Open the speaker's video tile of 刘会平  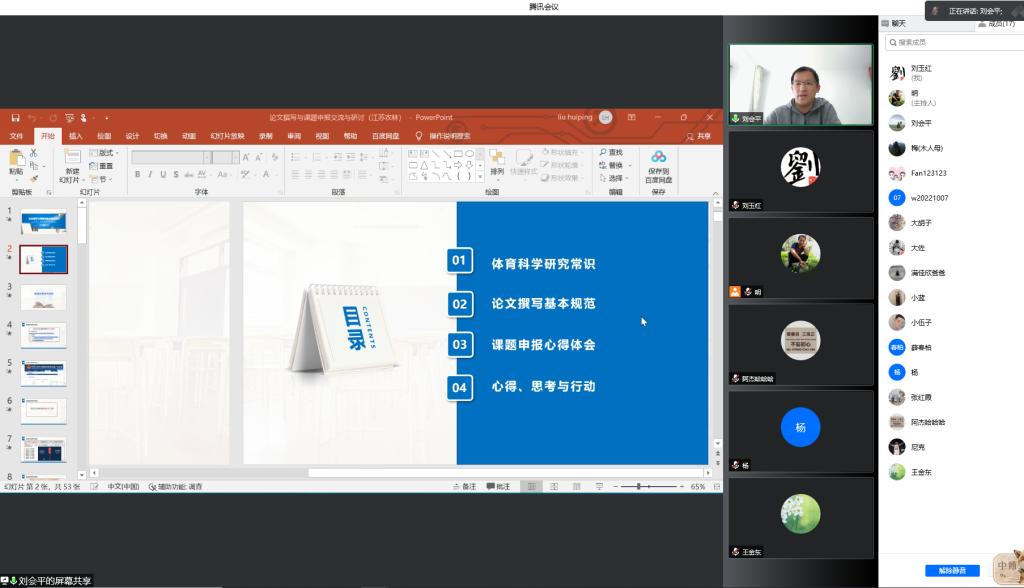(801, 84)
